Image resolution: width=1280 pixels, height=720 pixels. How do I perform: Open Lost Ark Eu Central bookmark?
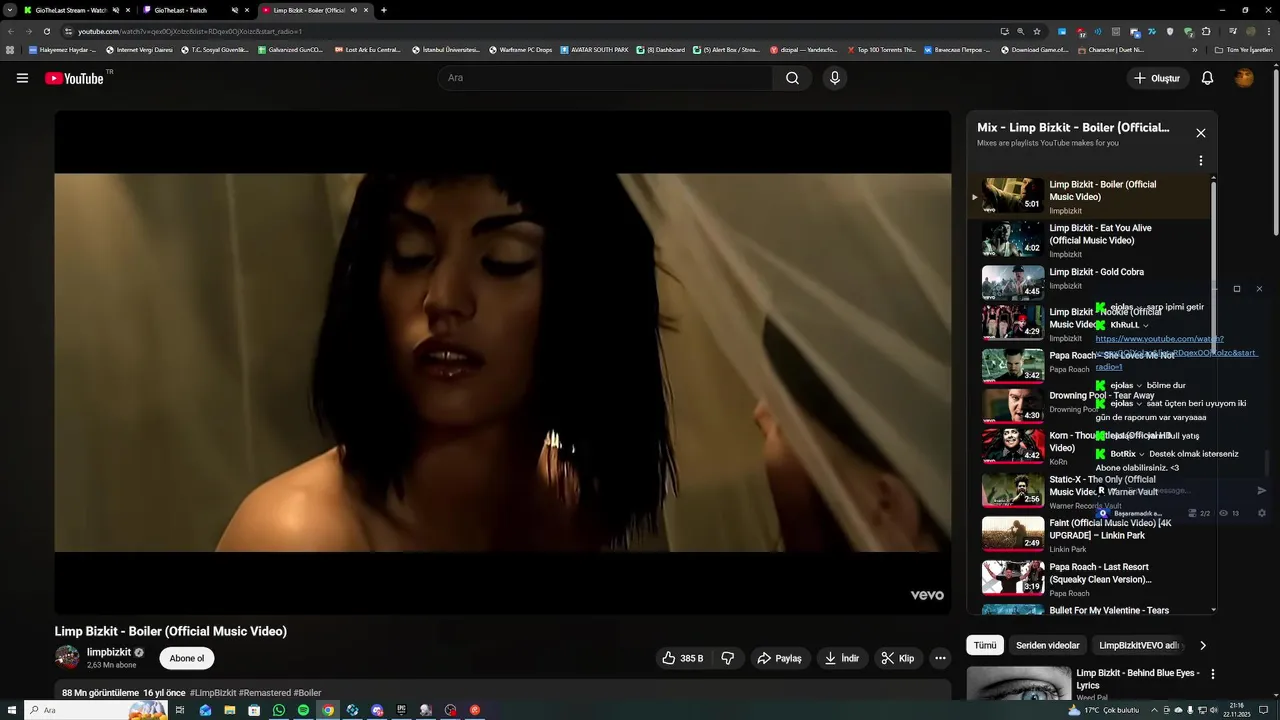click(368, 49)
